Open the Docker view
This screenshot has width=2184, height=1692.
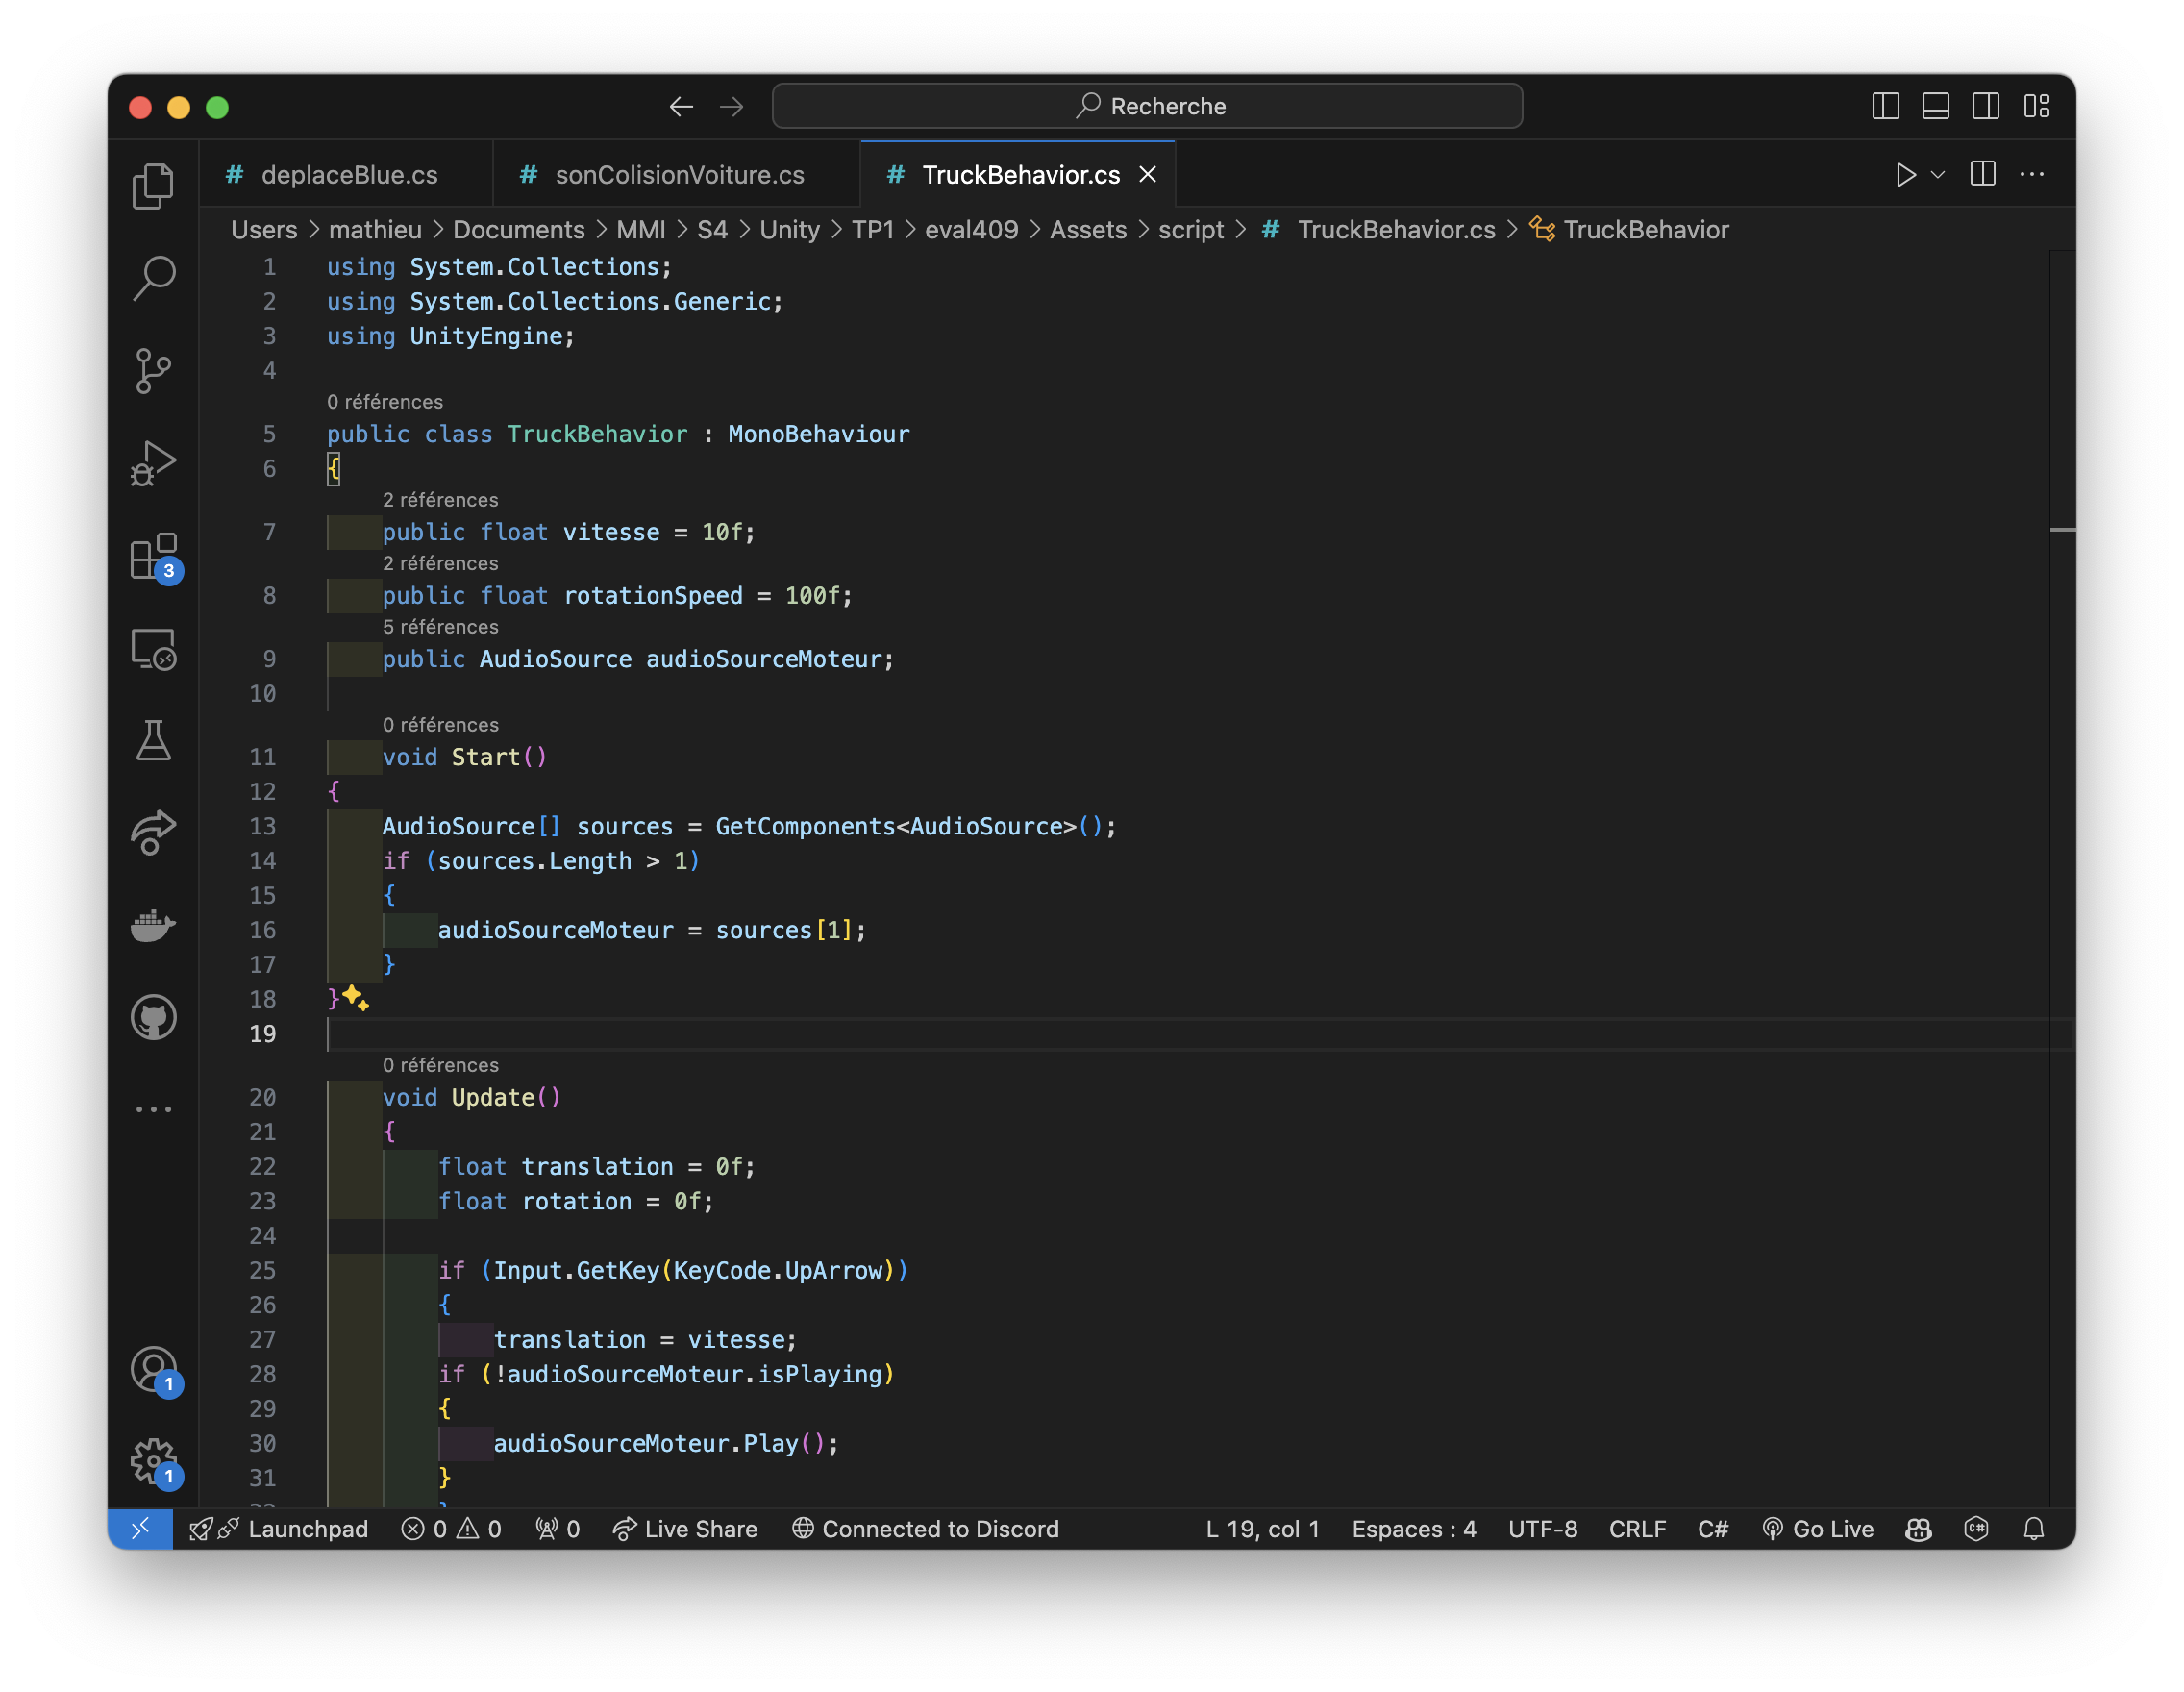(153, 926)
